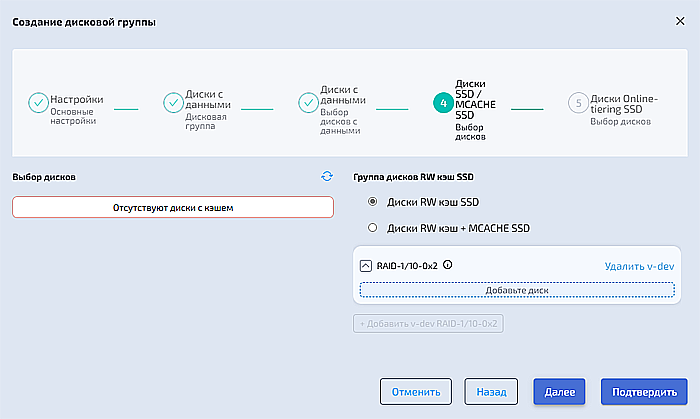This screenshot has width=700, height=419.
Task: Click the Назад button
Action: tap(491, 392)
